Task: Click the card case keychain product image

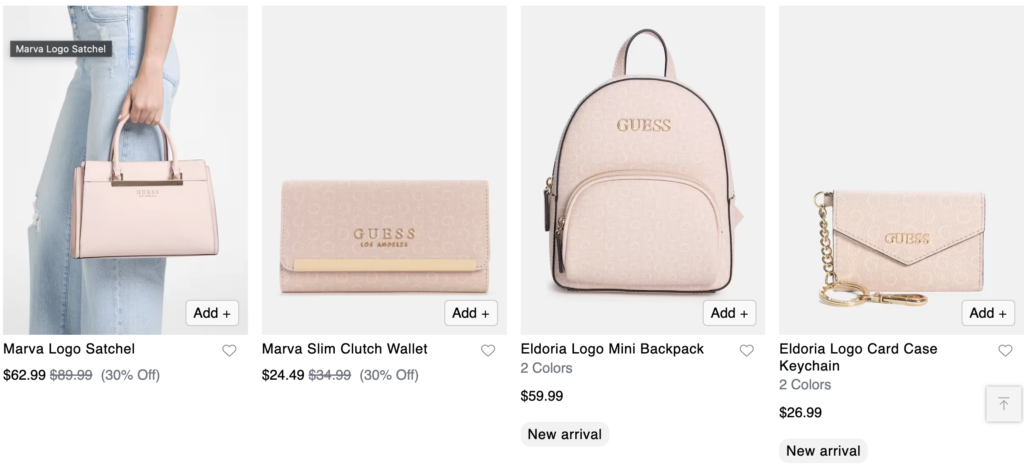Action: point(901,170)
